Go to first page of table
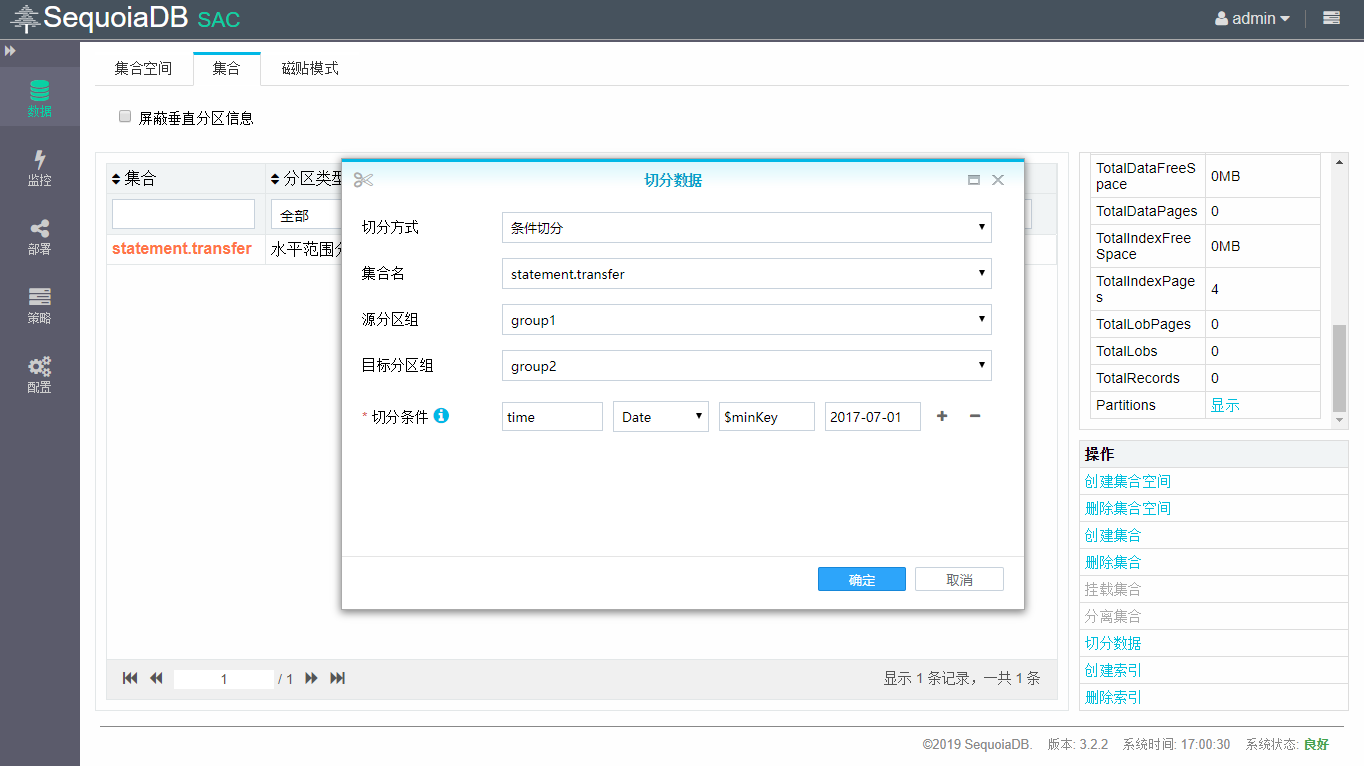The image size is (1364, 766). (130, 678)
